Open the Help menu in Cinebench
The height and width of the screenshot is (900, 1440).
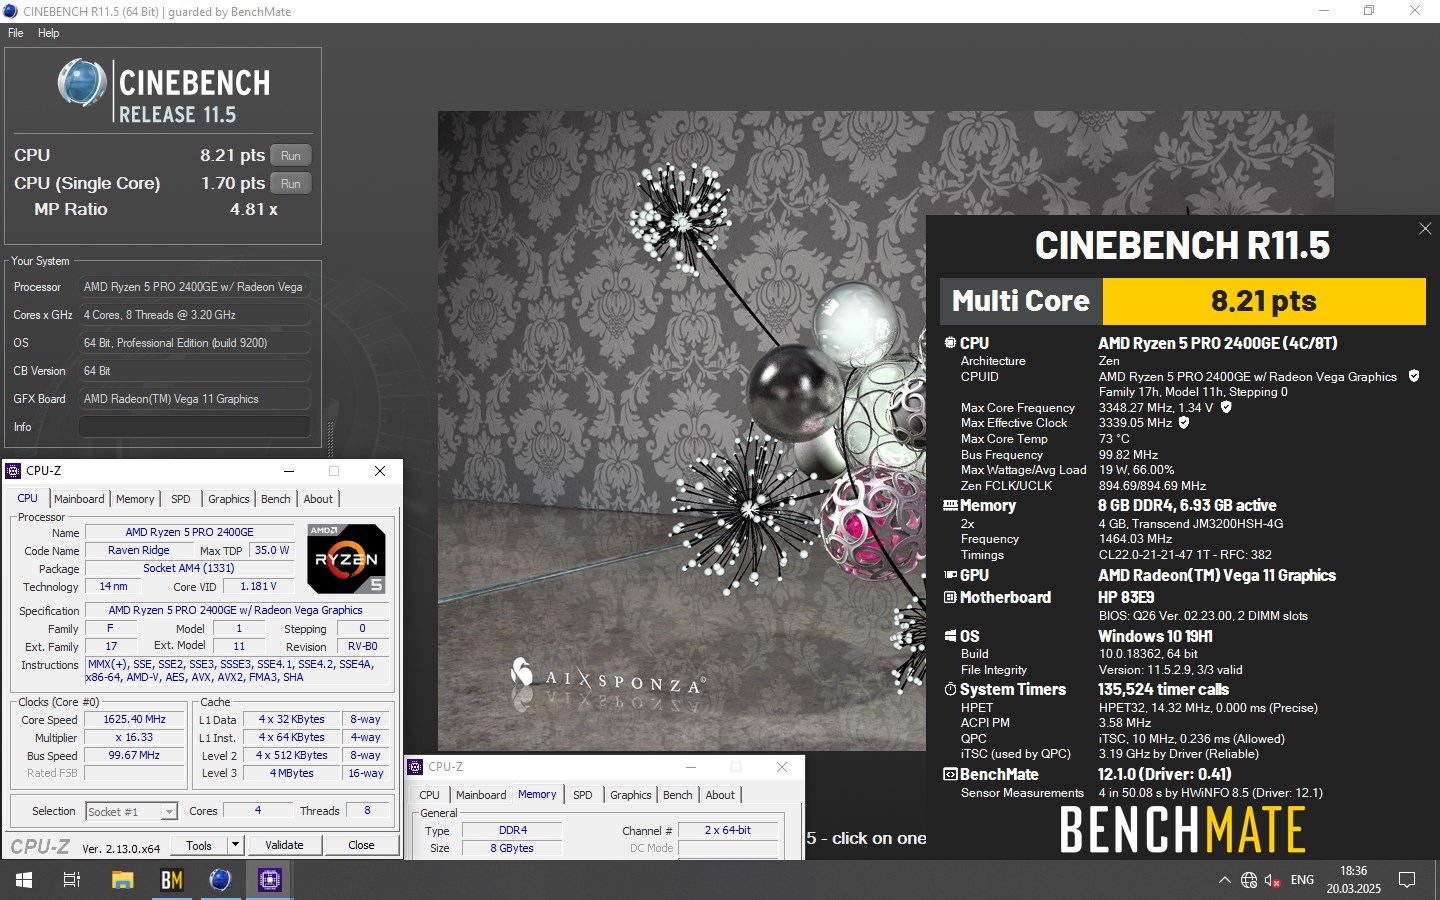point(48,33)
